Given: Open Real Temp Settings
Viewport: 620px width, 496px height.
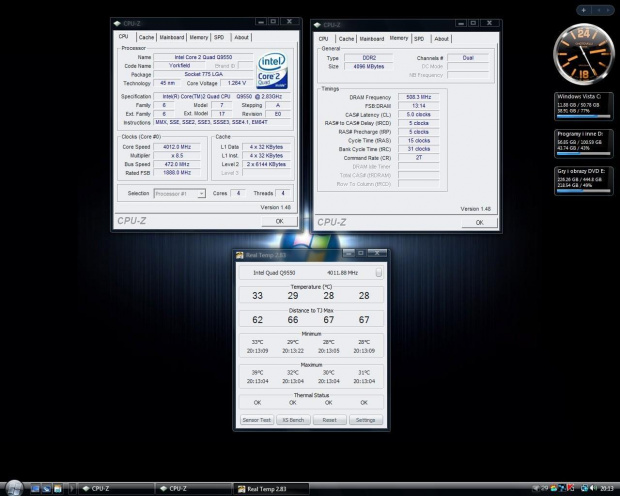Looking at the screenshot, I should coord(365,420).
